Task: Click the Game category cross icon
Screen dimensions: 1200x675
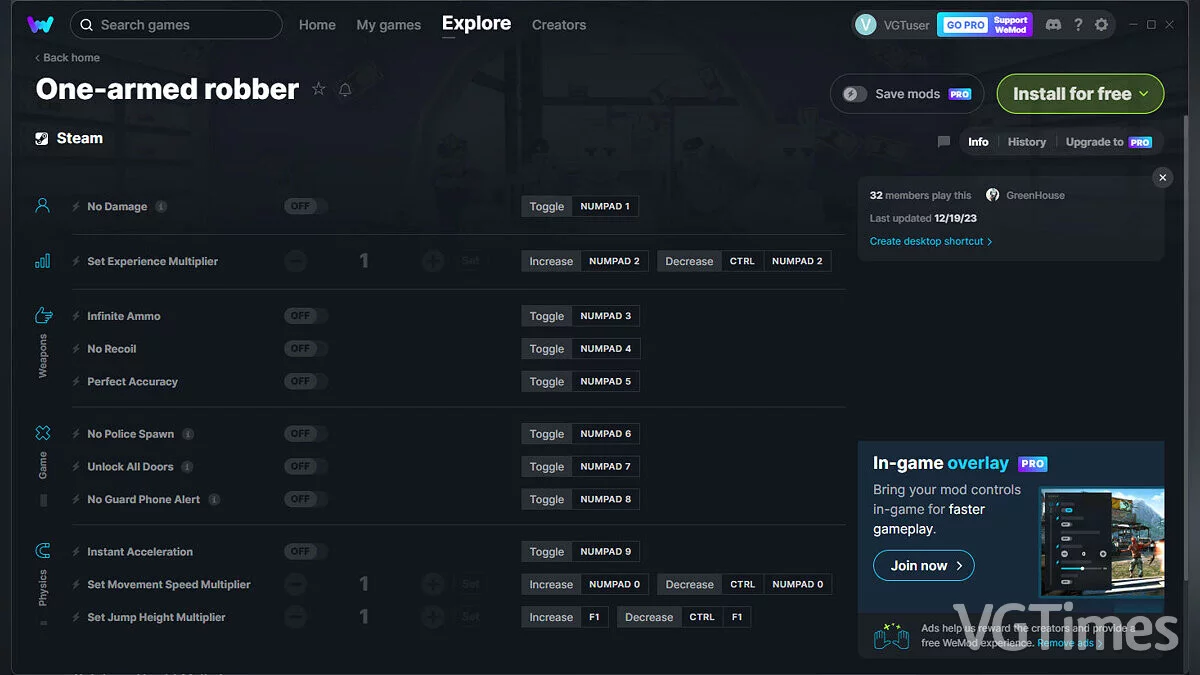Action: point(42,433)
